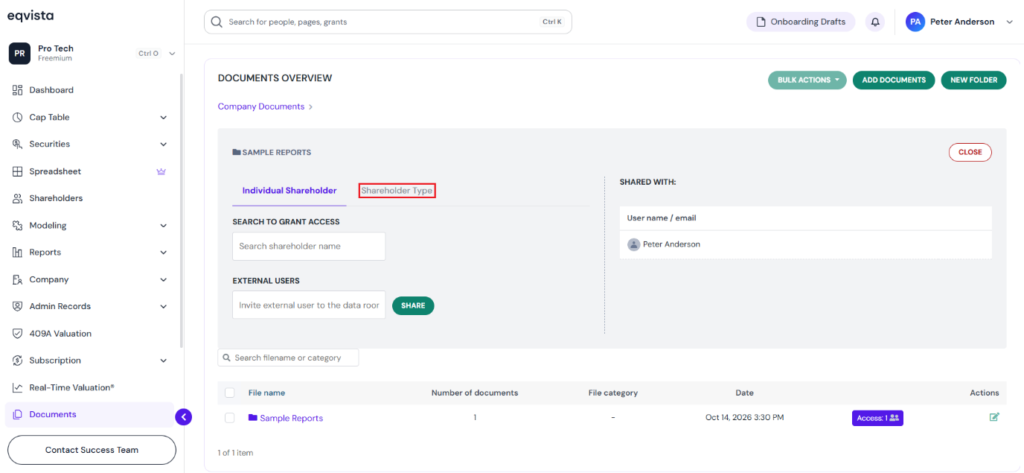Click the Cap Table pie icon
Viewport: 1024px width, 473px height.
18,118
